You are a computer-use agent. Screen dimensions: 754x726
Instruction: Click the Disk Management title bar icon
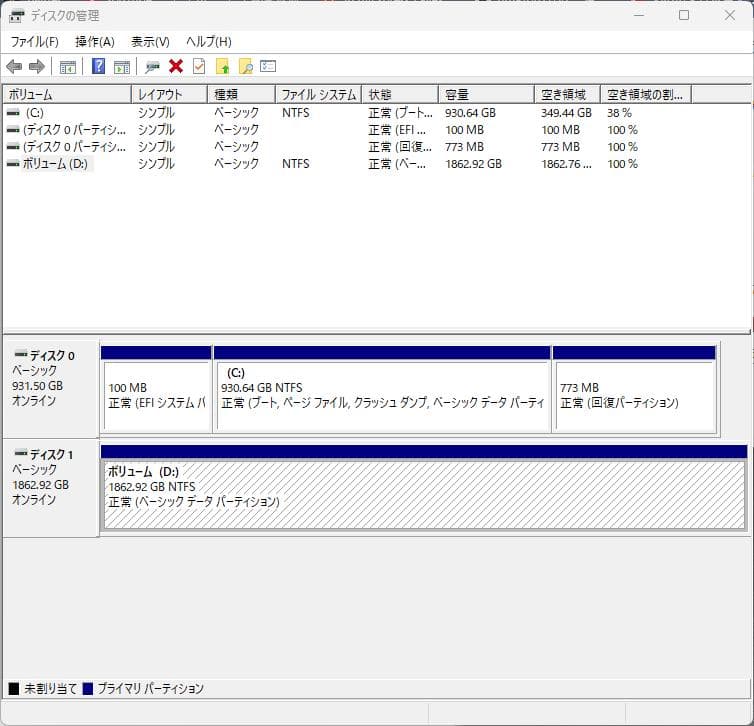pyautogui.click(x=16, y=16)
